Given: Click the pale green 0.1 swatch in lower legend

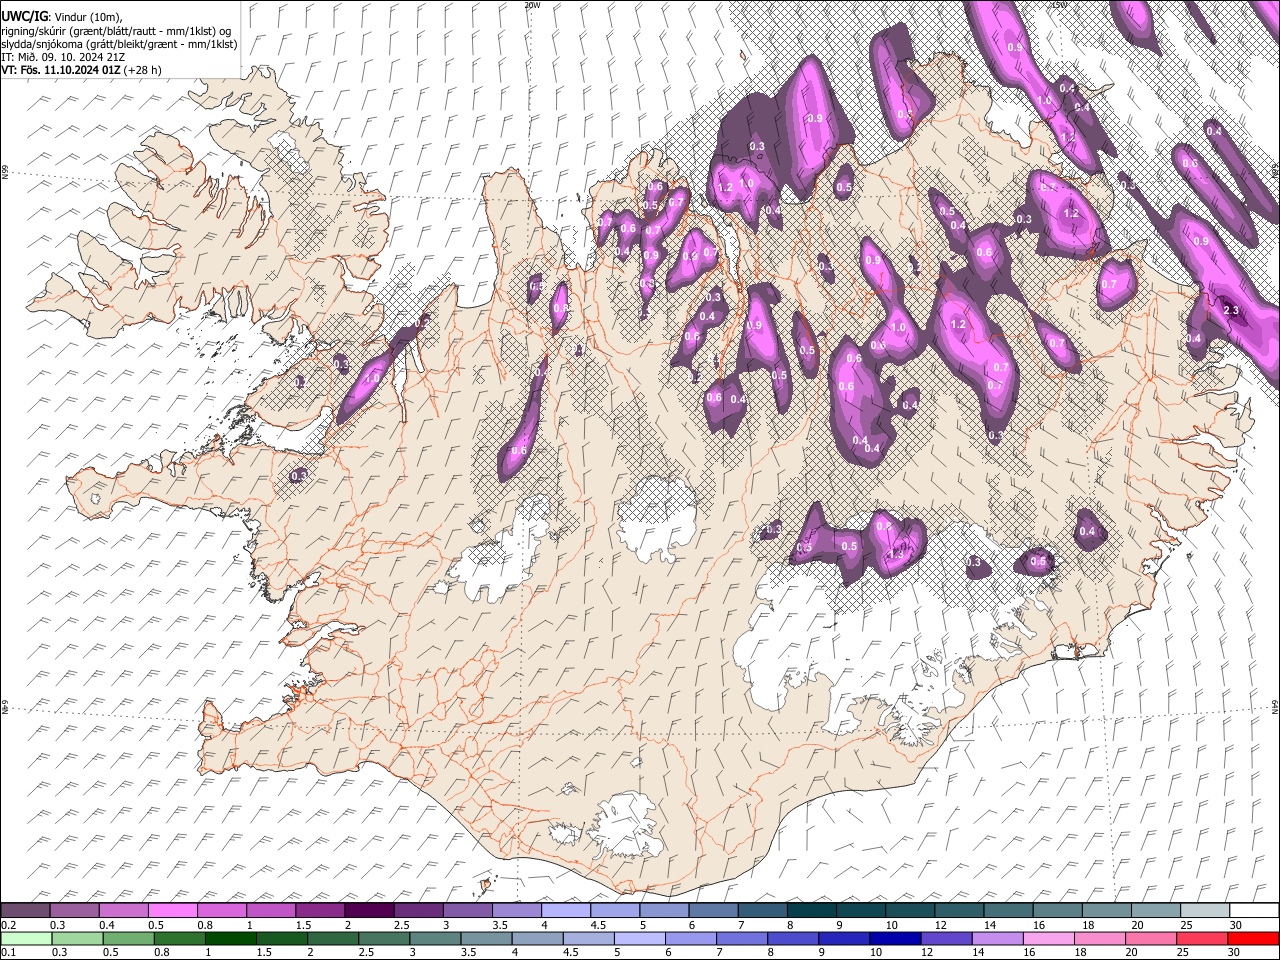Looking at the screenshot, I should click(26, 938).
